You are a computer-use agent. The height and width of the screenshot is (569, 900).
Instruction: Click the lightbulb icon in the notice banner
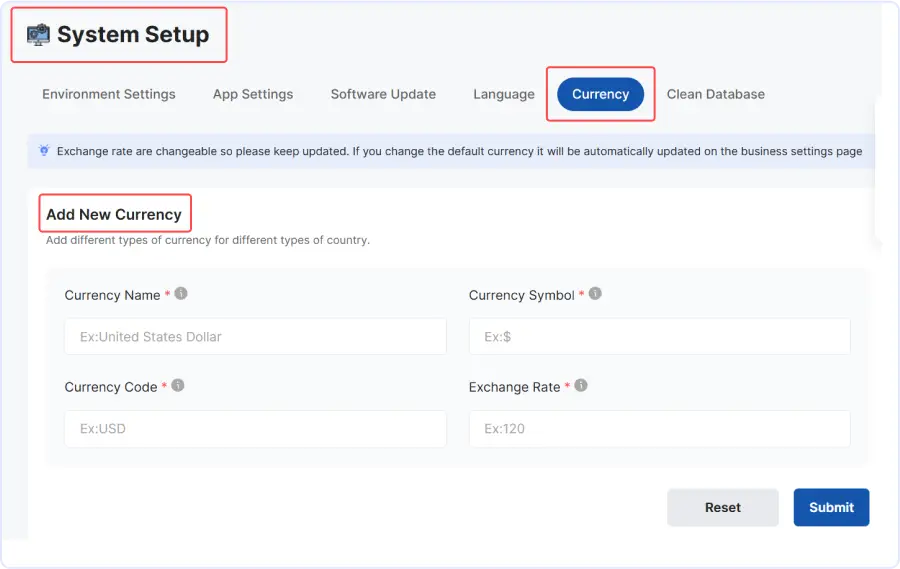[x=44, y=151]
